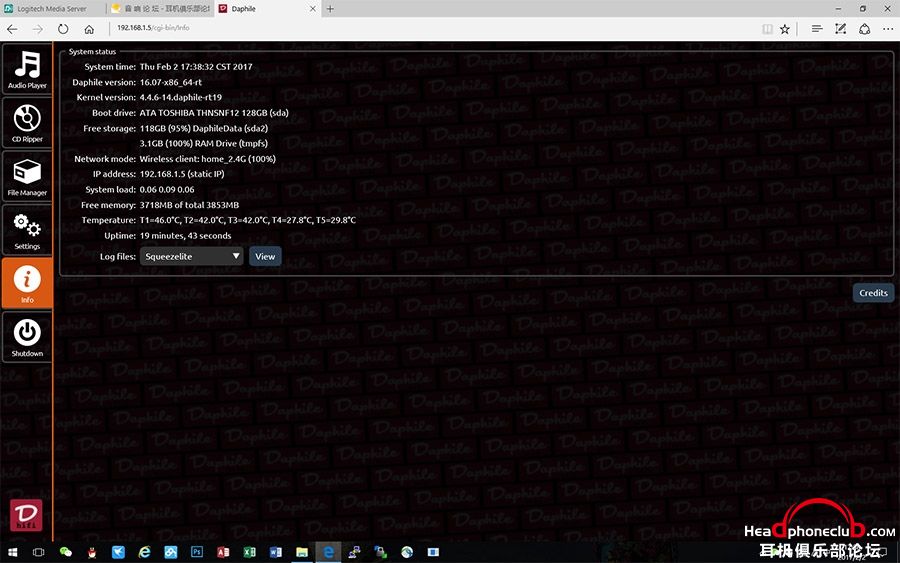Switch to Logitech Media Server tab
900x563 pixels.
pyautogui.click(x=52, y=9)
